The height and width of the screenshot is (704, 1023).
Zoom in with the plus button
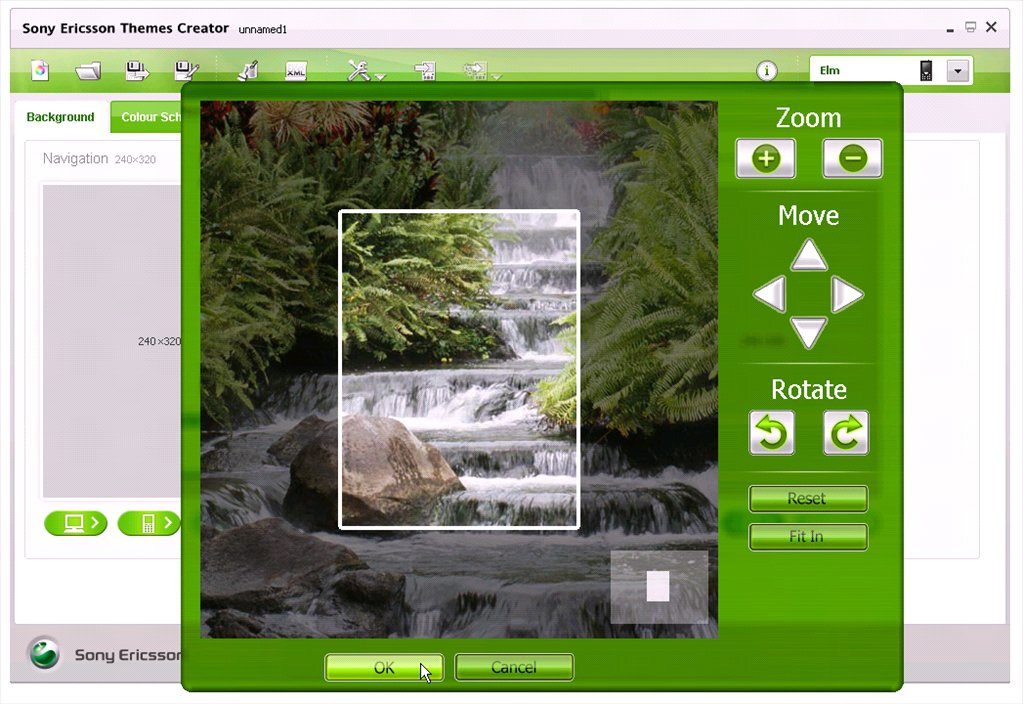[x=765, y=159]
